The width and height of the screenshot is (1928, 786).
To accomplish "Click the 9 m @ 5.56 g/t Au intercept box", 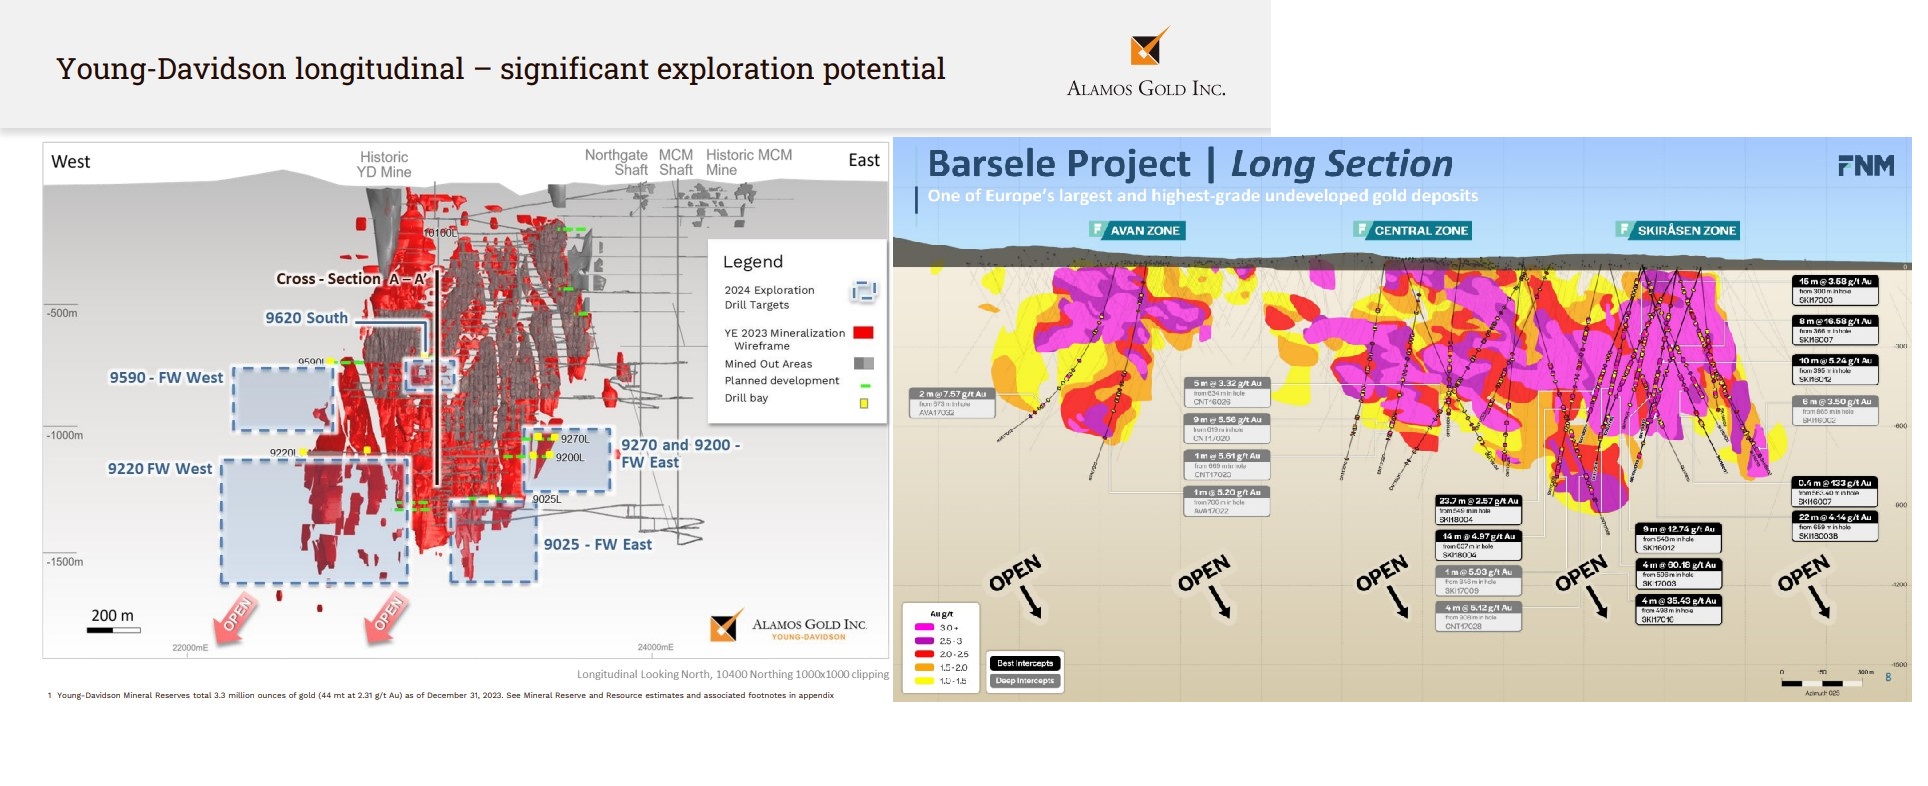I will (x=1227, y=429).
